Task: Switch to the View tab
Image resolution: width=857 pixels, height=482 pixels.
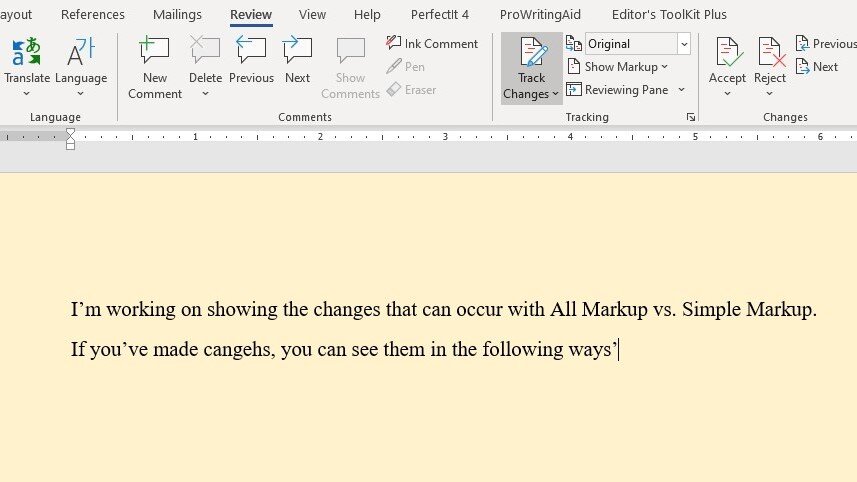Action: coord(312,15)
